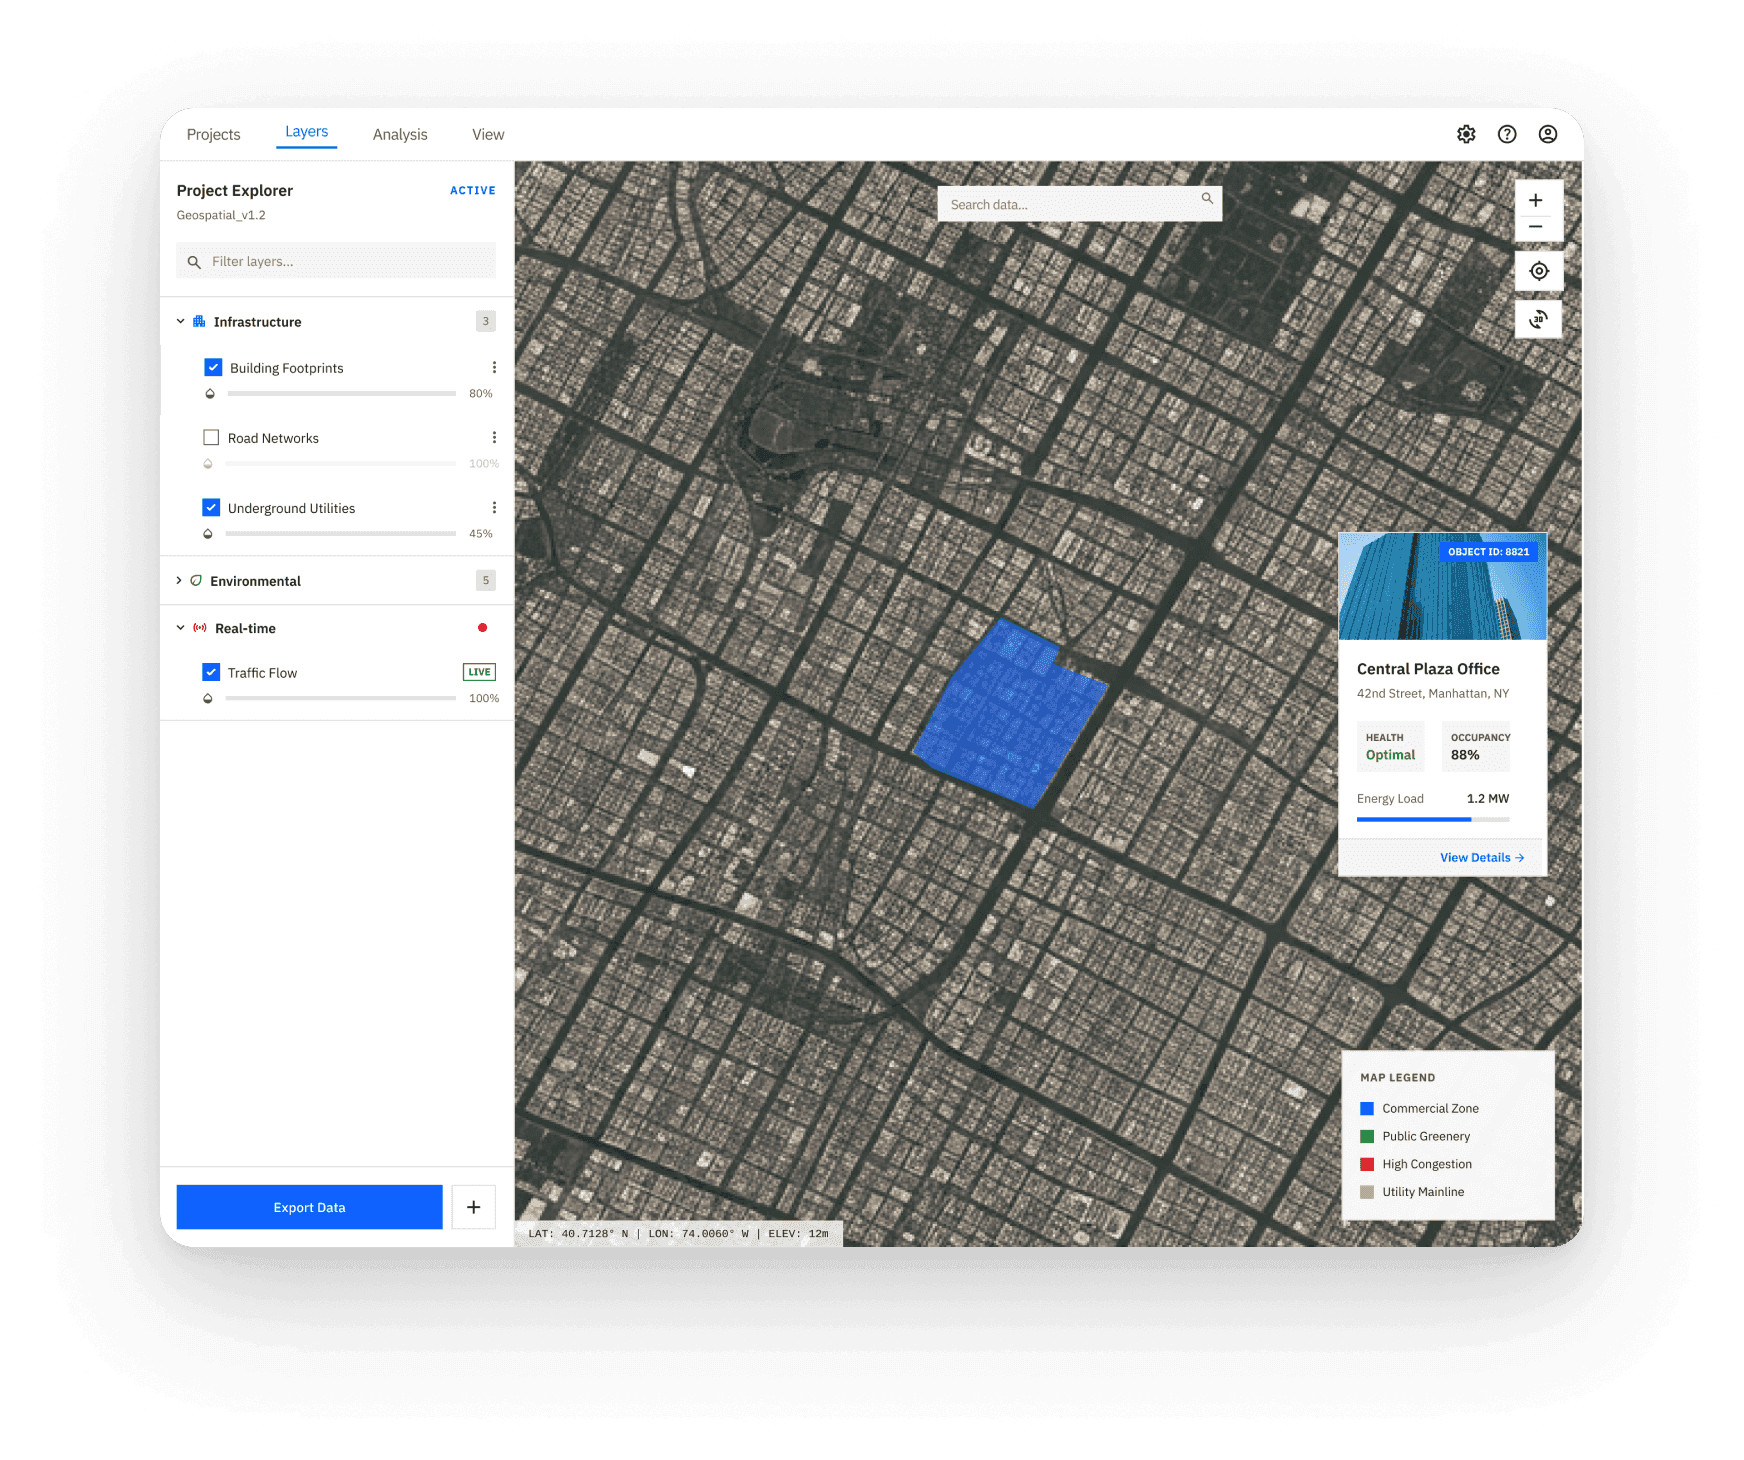Open the View tab

[488, 134]
